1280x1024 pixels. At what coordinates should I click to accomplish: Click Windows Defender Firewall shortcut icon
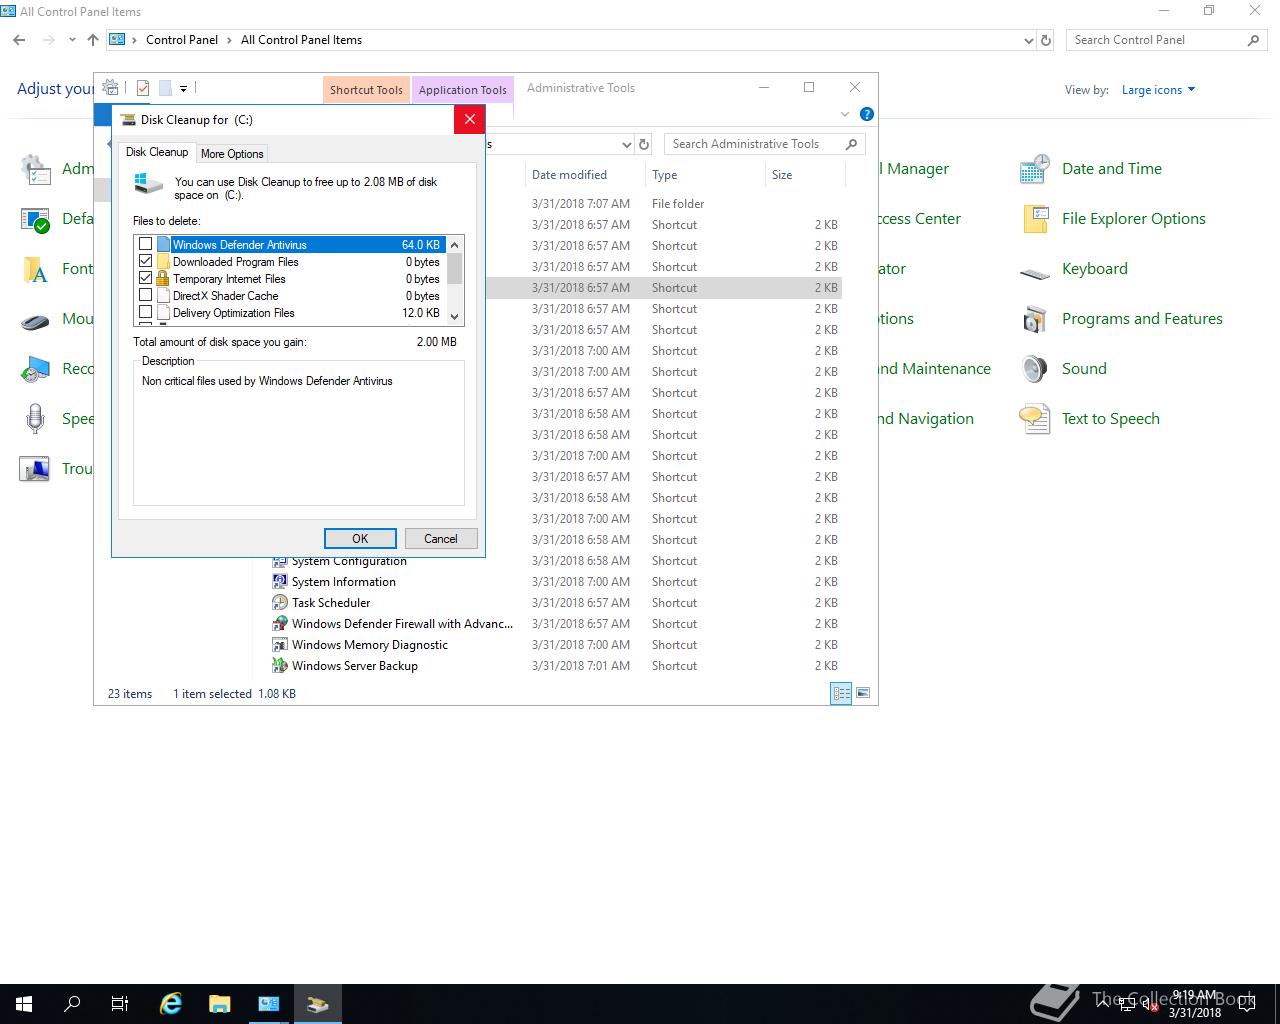pyautogui.click(x=280, y=624)
